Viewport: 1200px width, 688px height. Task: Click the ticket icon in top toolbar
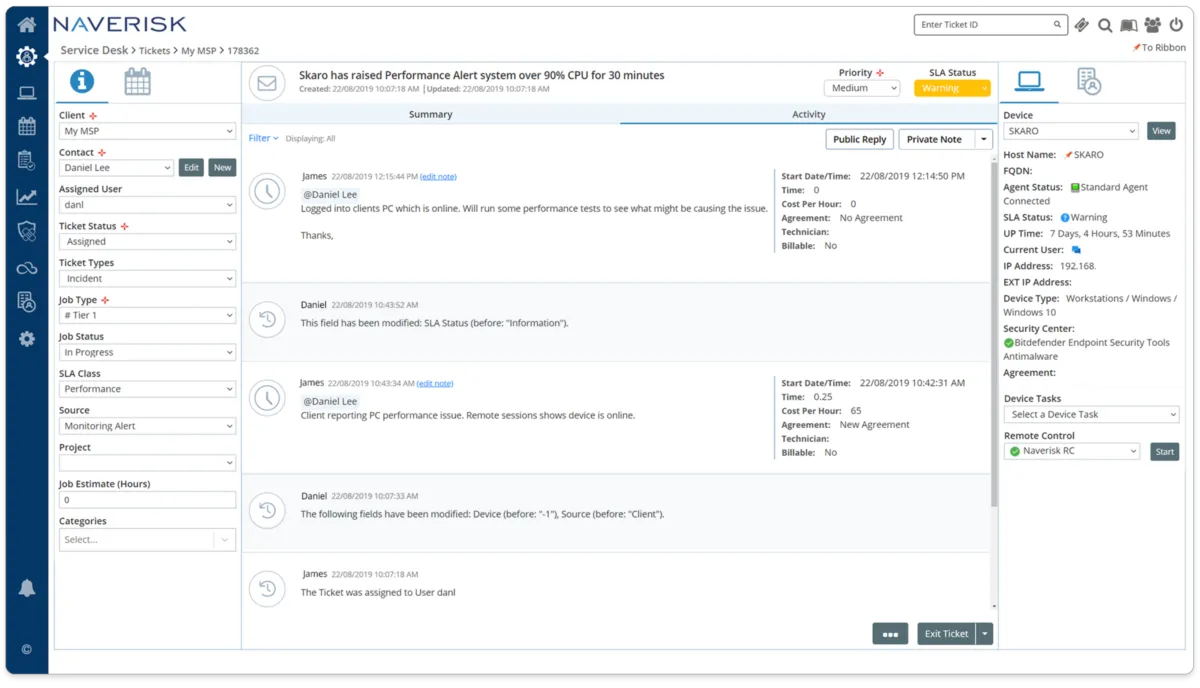tap(1081, 25)
